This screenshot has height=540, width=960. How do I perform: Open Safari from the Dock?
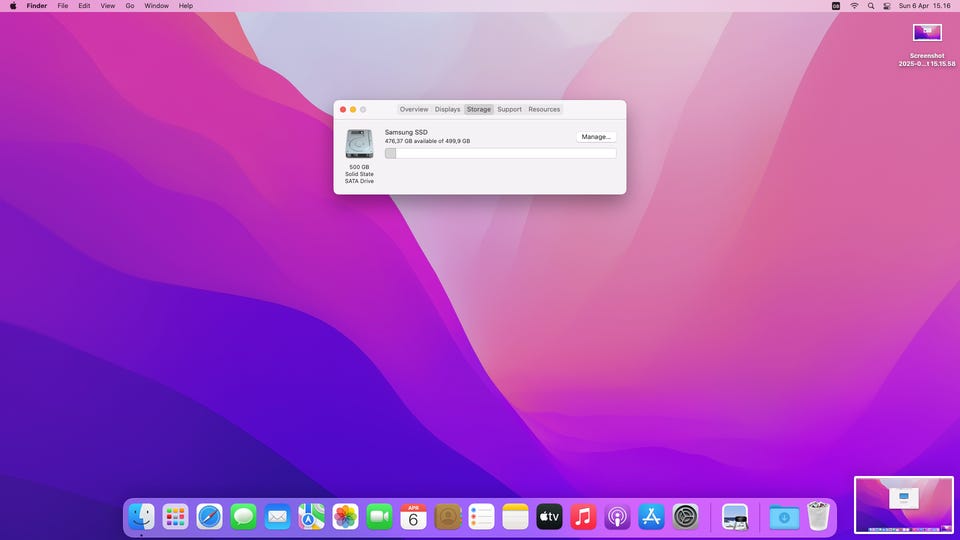[209, 517]
